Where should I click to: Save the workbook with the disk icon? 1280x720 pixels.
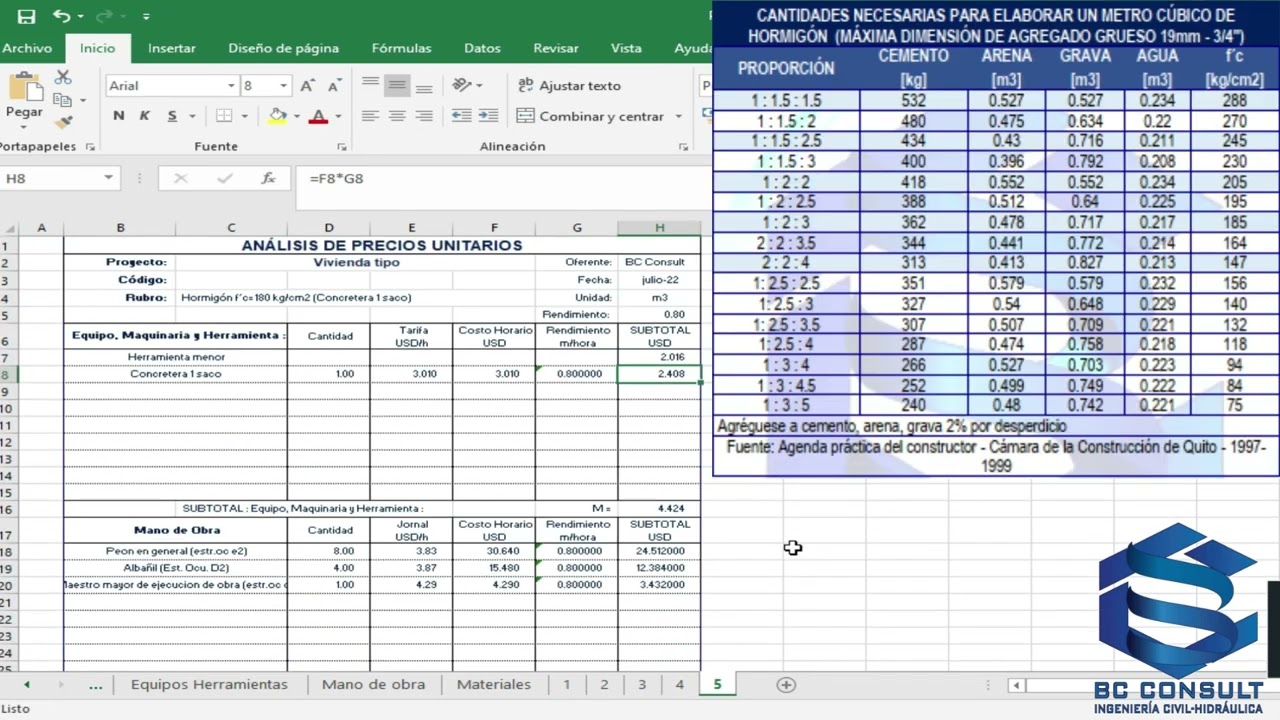[26, 16]
